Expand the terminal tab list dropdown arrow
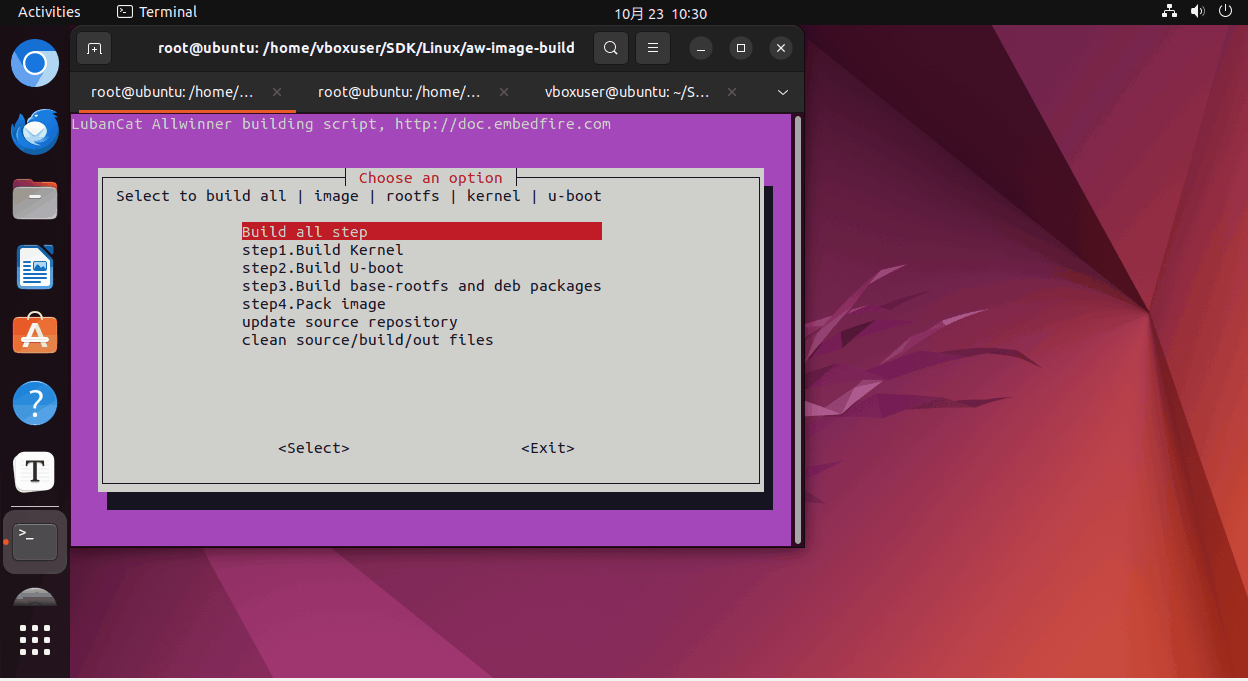This screenshot has width=1248, height=681. (783, 92)
